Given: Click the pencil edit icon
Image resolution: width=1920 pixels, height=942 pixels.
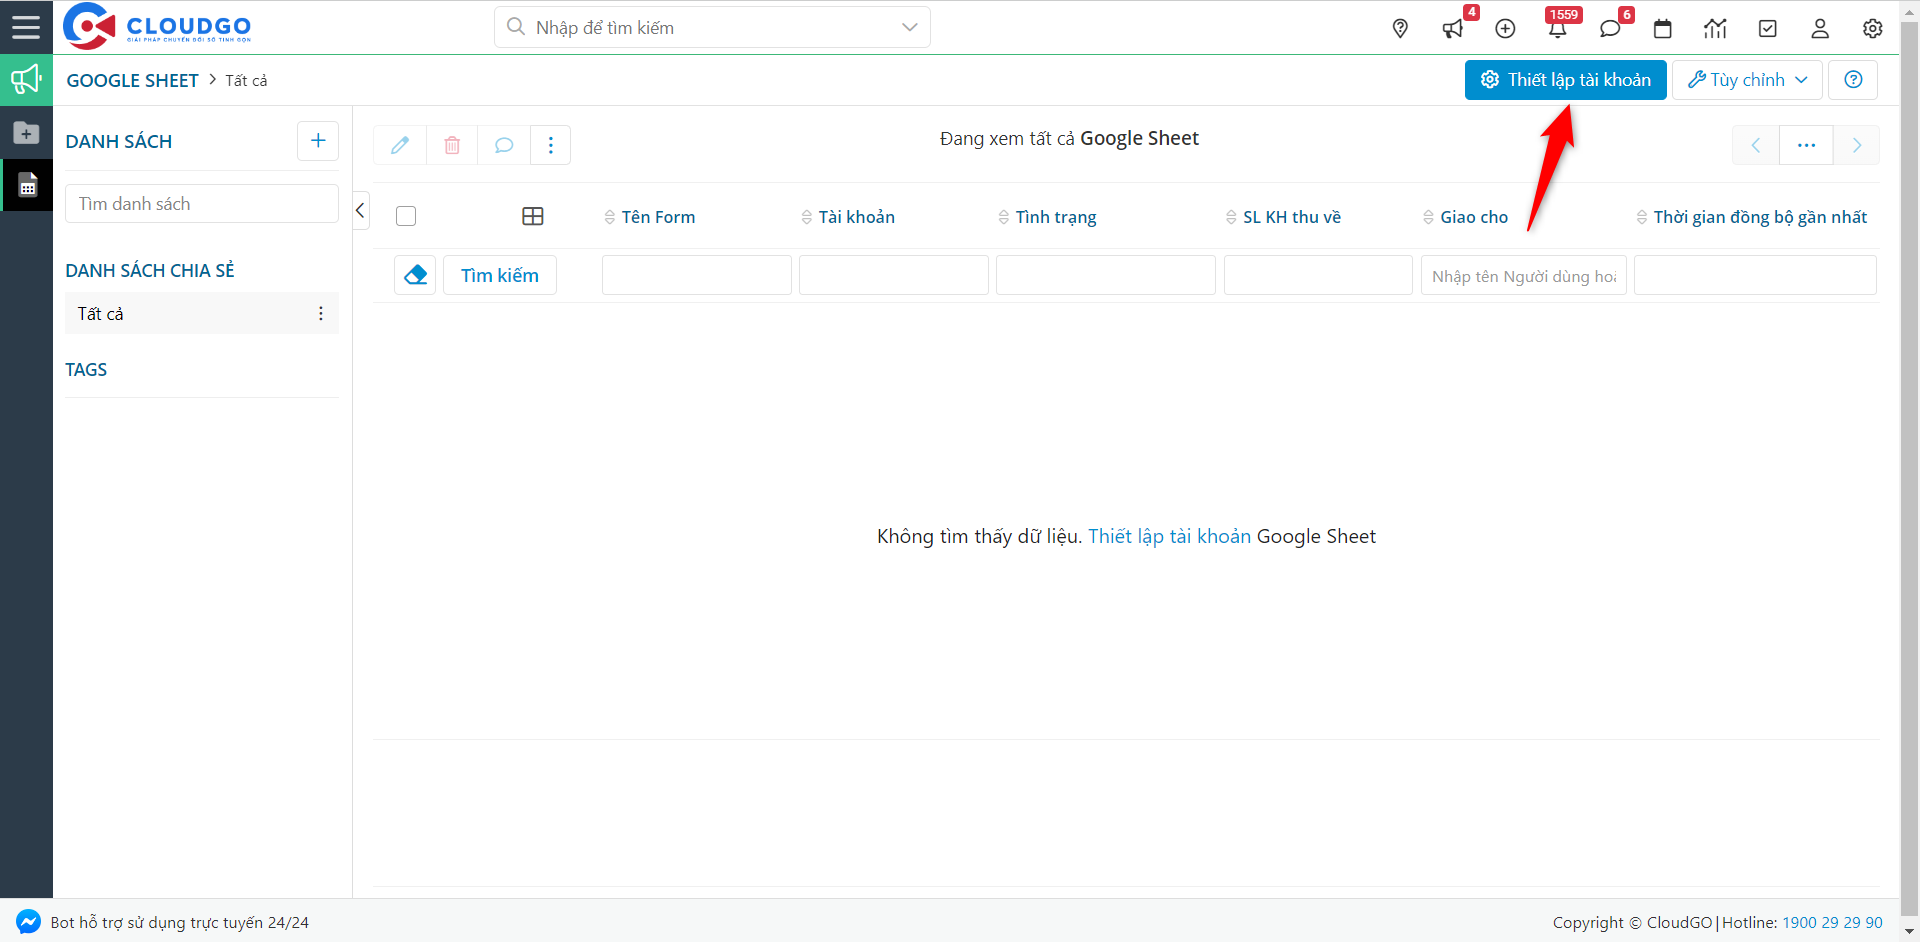Looking at the screenshot, I should click(x=400, y=145).
